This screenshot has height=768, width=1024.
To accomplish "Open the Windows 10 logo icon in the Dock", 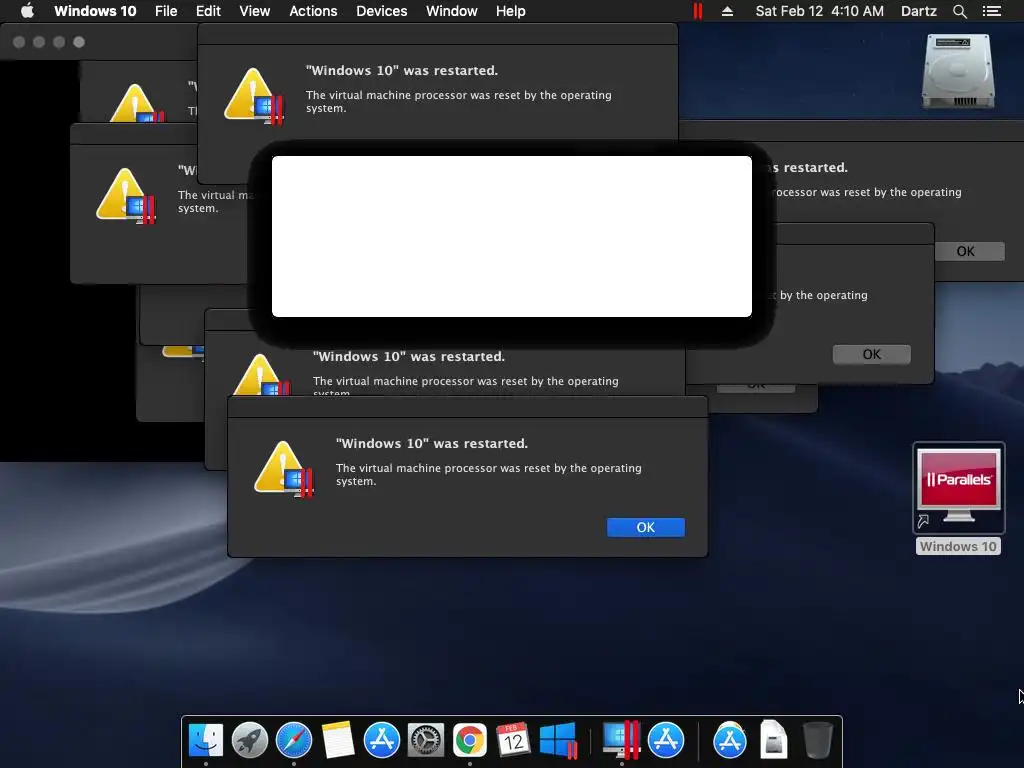I will click(x=558, y=740).
